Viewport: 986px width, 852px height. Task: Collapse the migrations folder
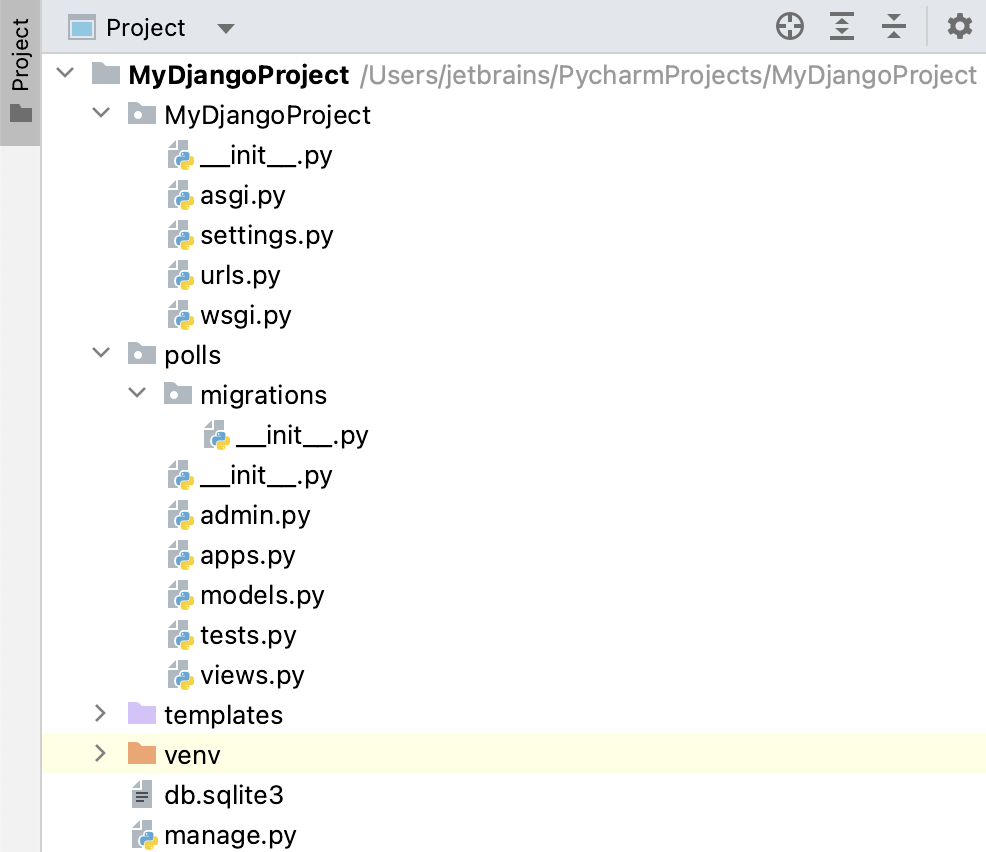137,393
